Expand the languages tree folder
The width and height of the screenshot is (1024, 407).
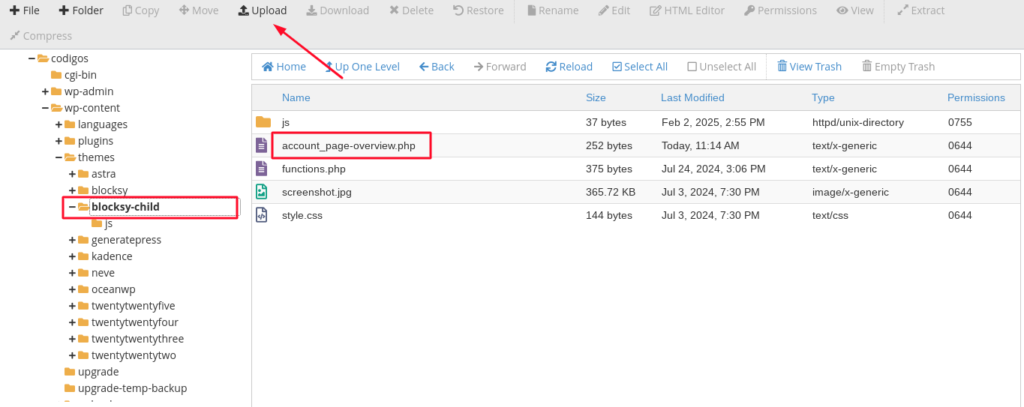[x=59, y=124]
